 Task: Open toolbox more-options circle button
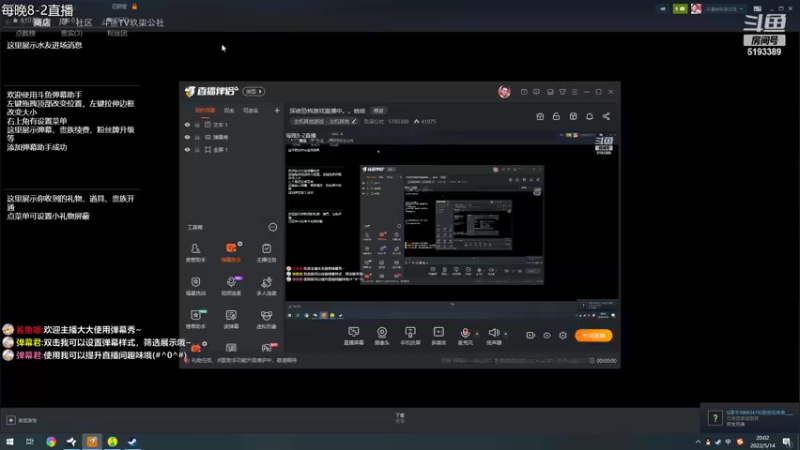tap(272, 227)
